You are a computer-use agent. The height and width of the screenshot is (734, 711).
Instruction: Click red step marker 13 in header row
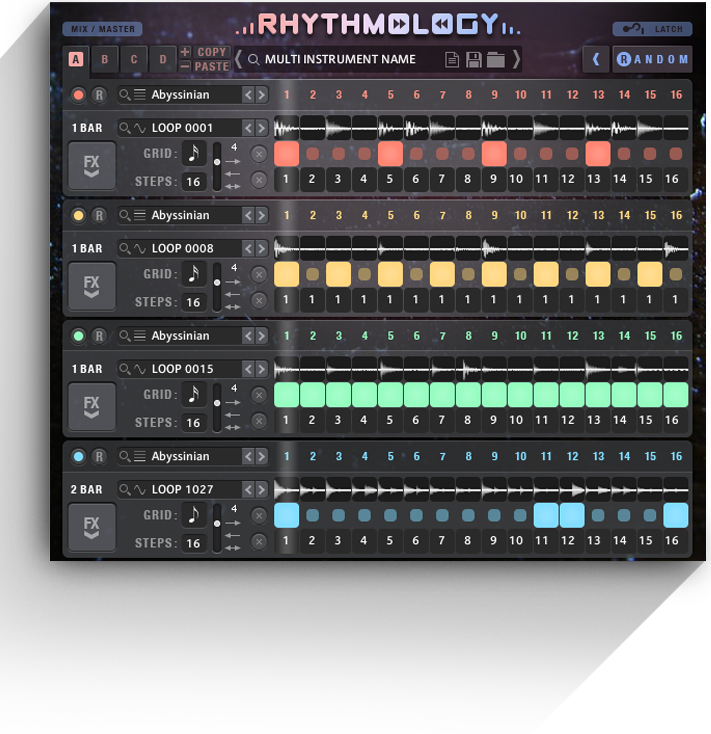click(598, 95)
